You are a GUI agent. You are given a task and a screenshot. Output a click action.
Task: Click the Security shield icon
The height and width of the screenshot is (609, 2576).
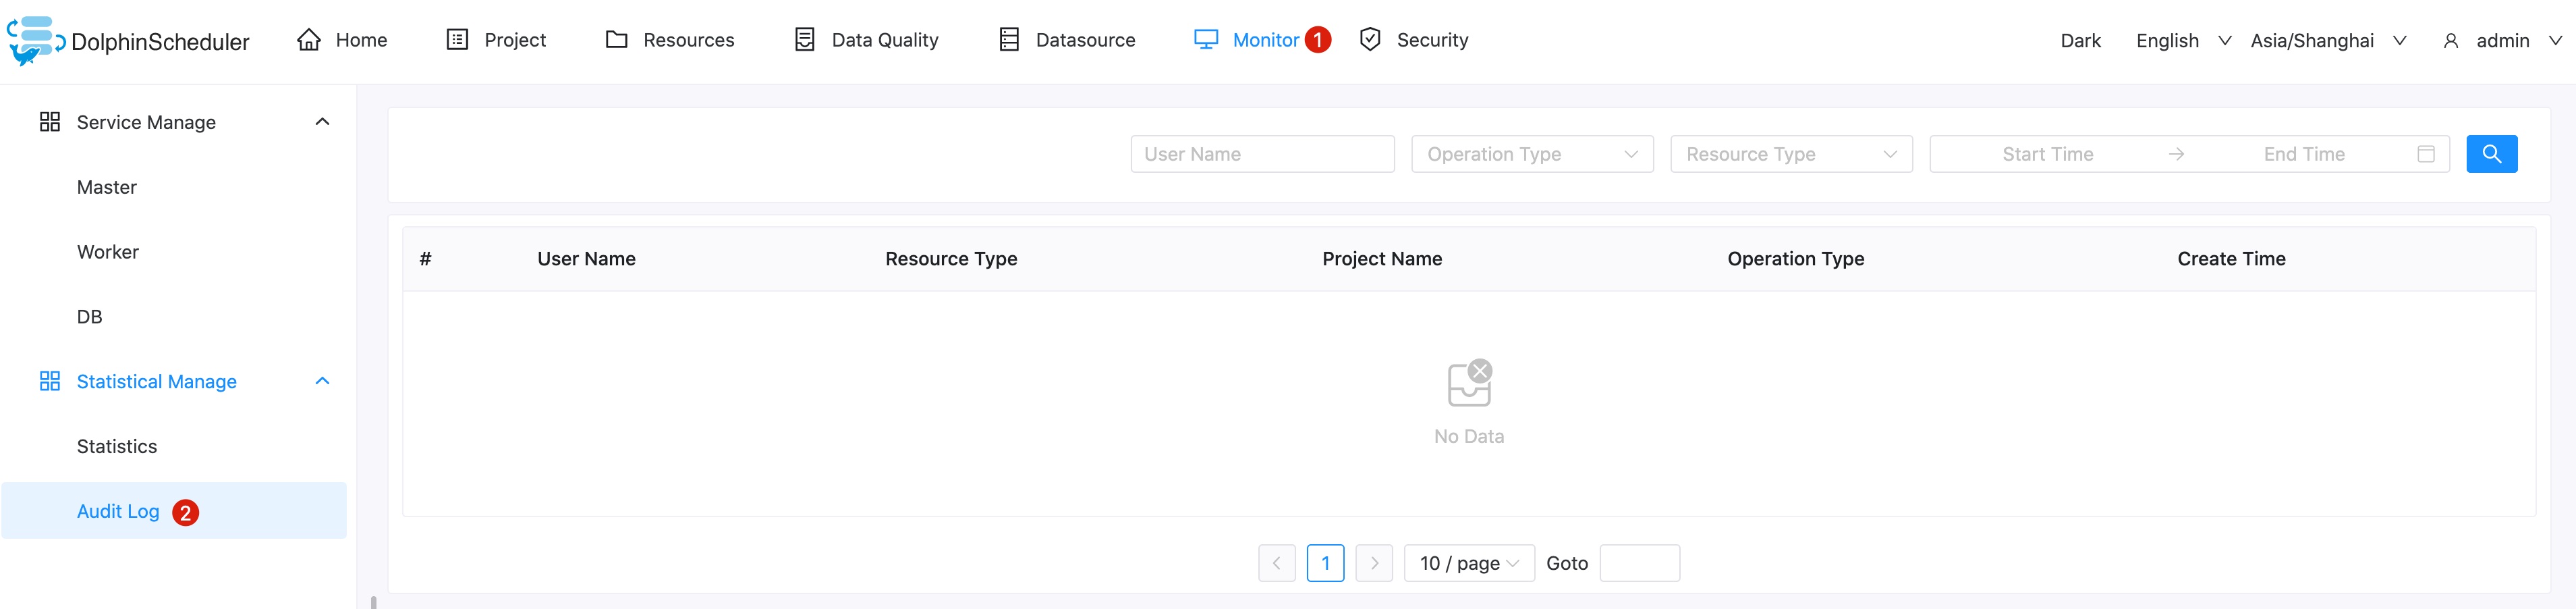[1369, 39]
